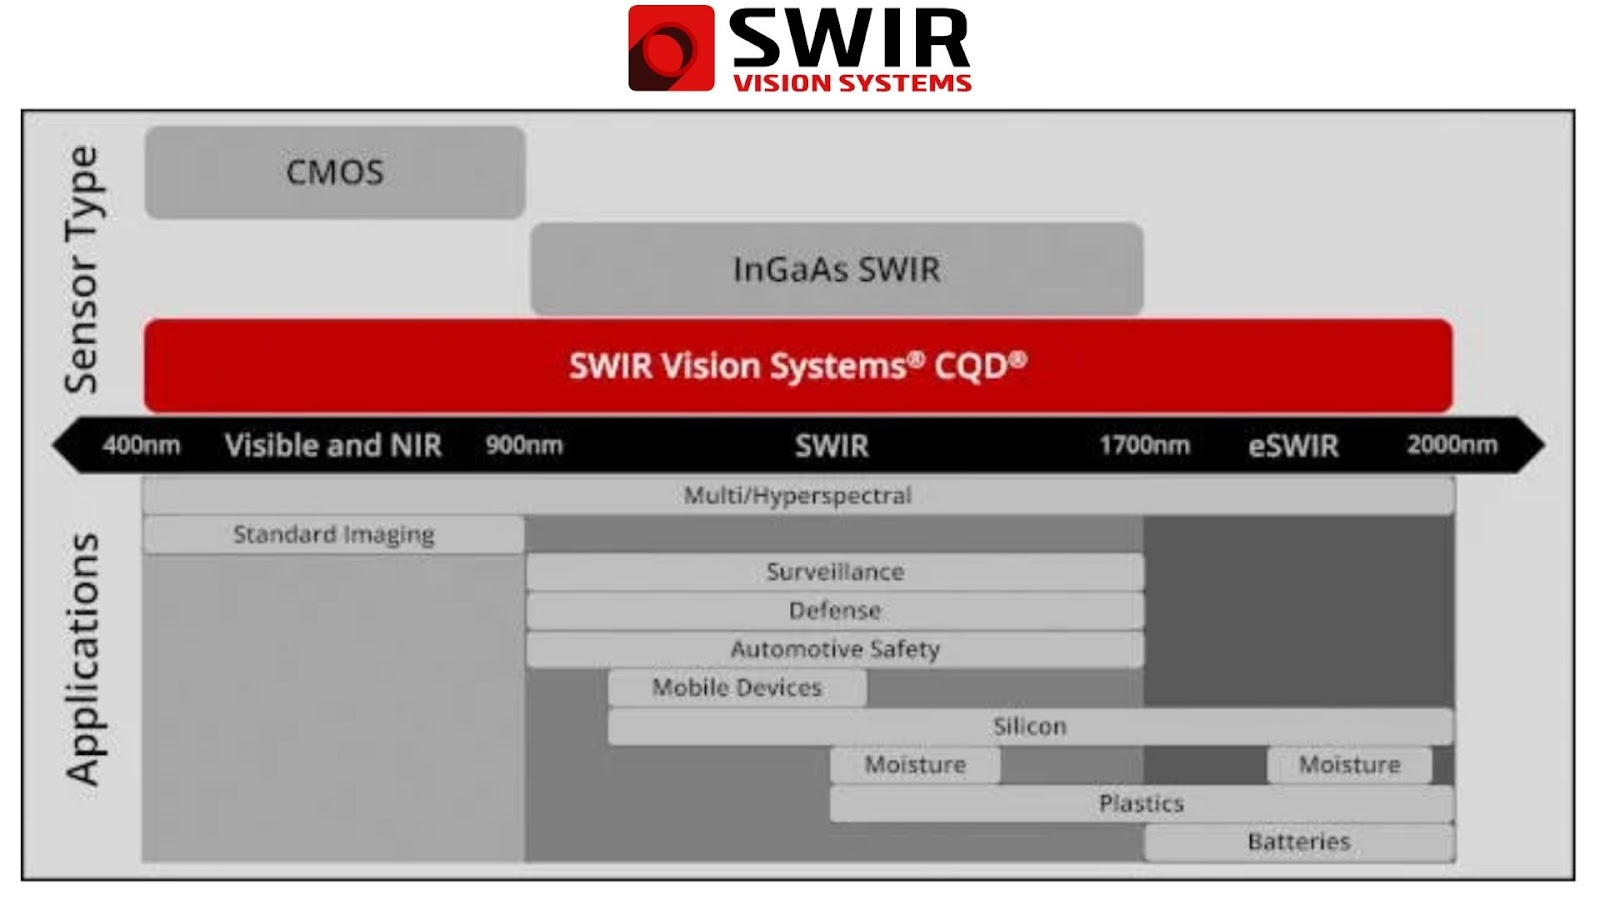Screen dimensions: 1600x900
Task: Click the 1700nm wavelength label
Action: [x=1145, y=445]
